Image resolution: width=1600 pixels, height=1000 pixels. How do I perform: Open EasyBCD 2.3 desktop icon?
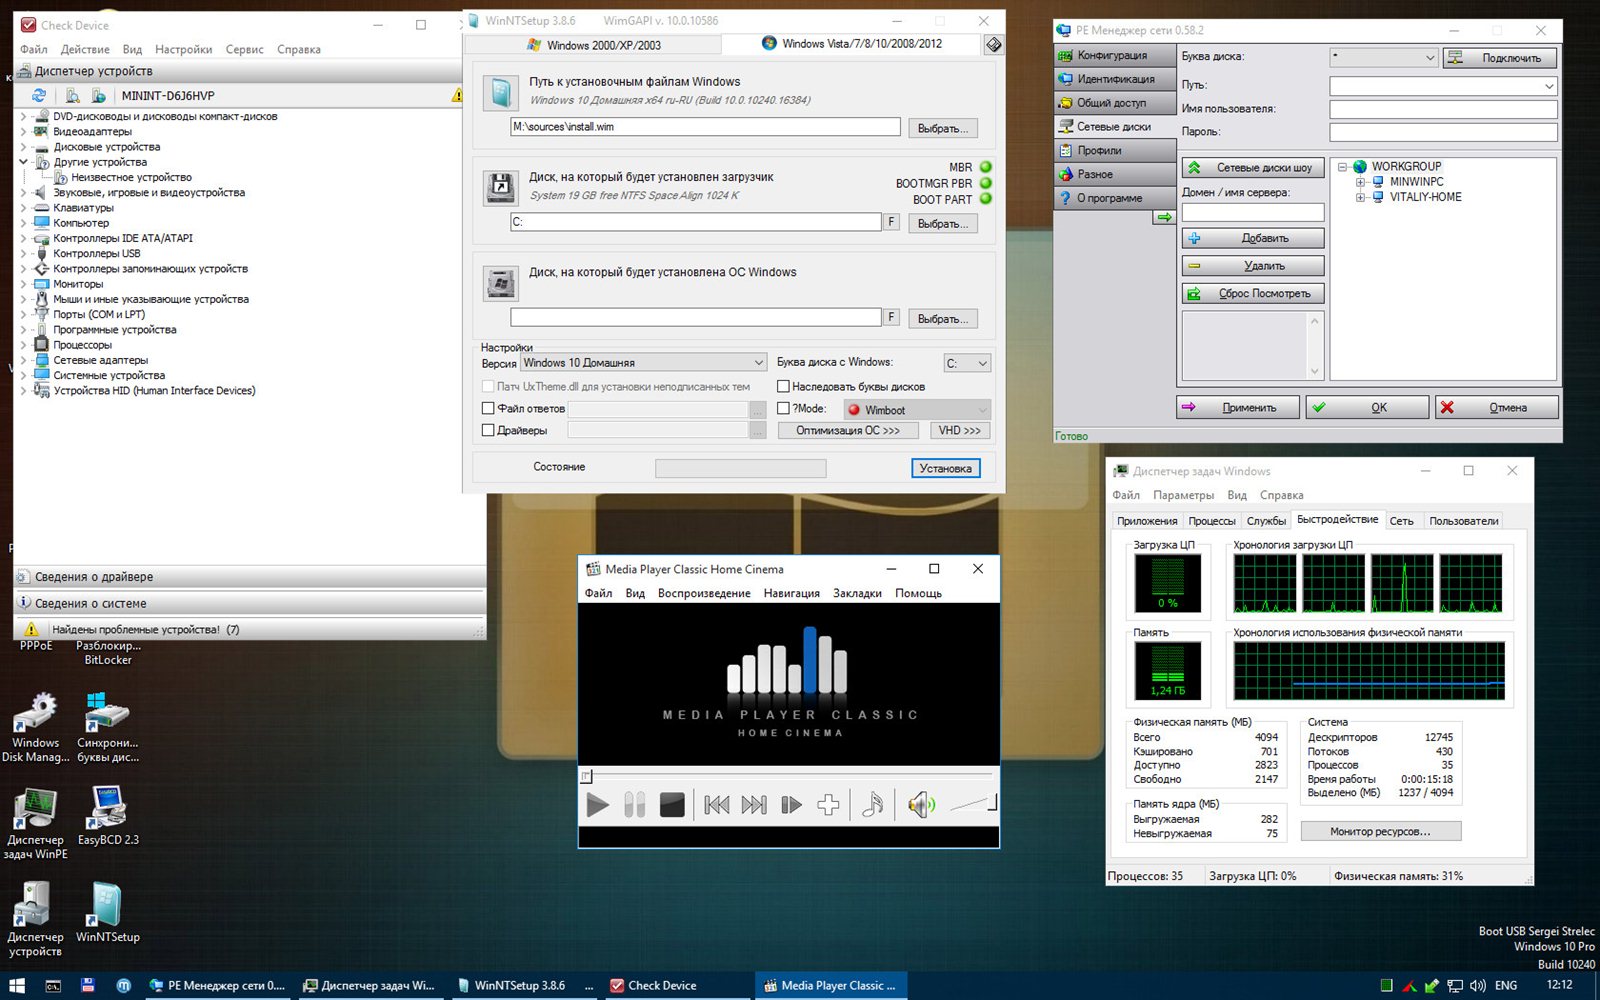coord(108,816)
